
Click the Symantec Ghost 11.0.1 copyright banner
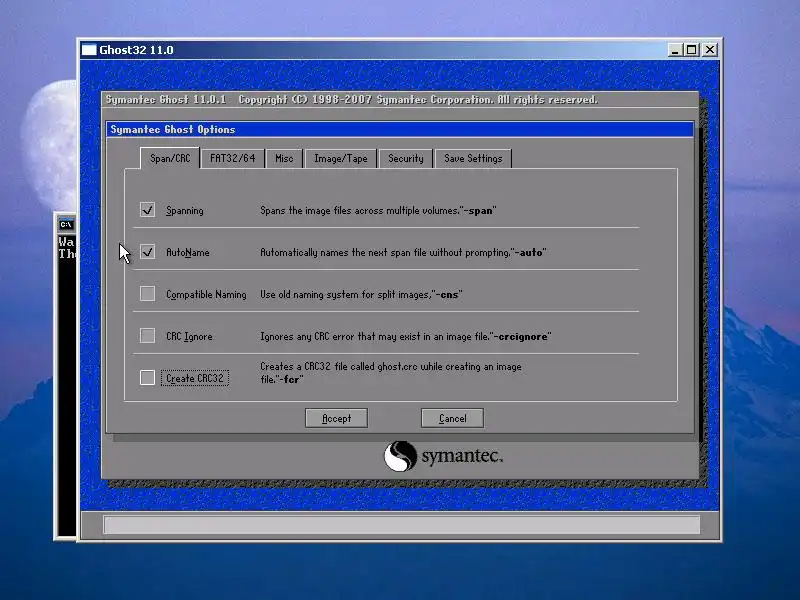coord(352,99)
